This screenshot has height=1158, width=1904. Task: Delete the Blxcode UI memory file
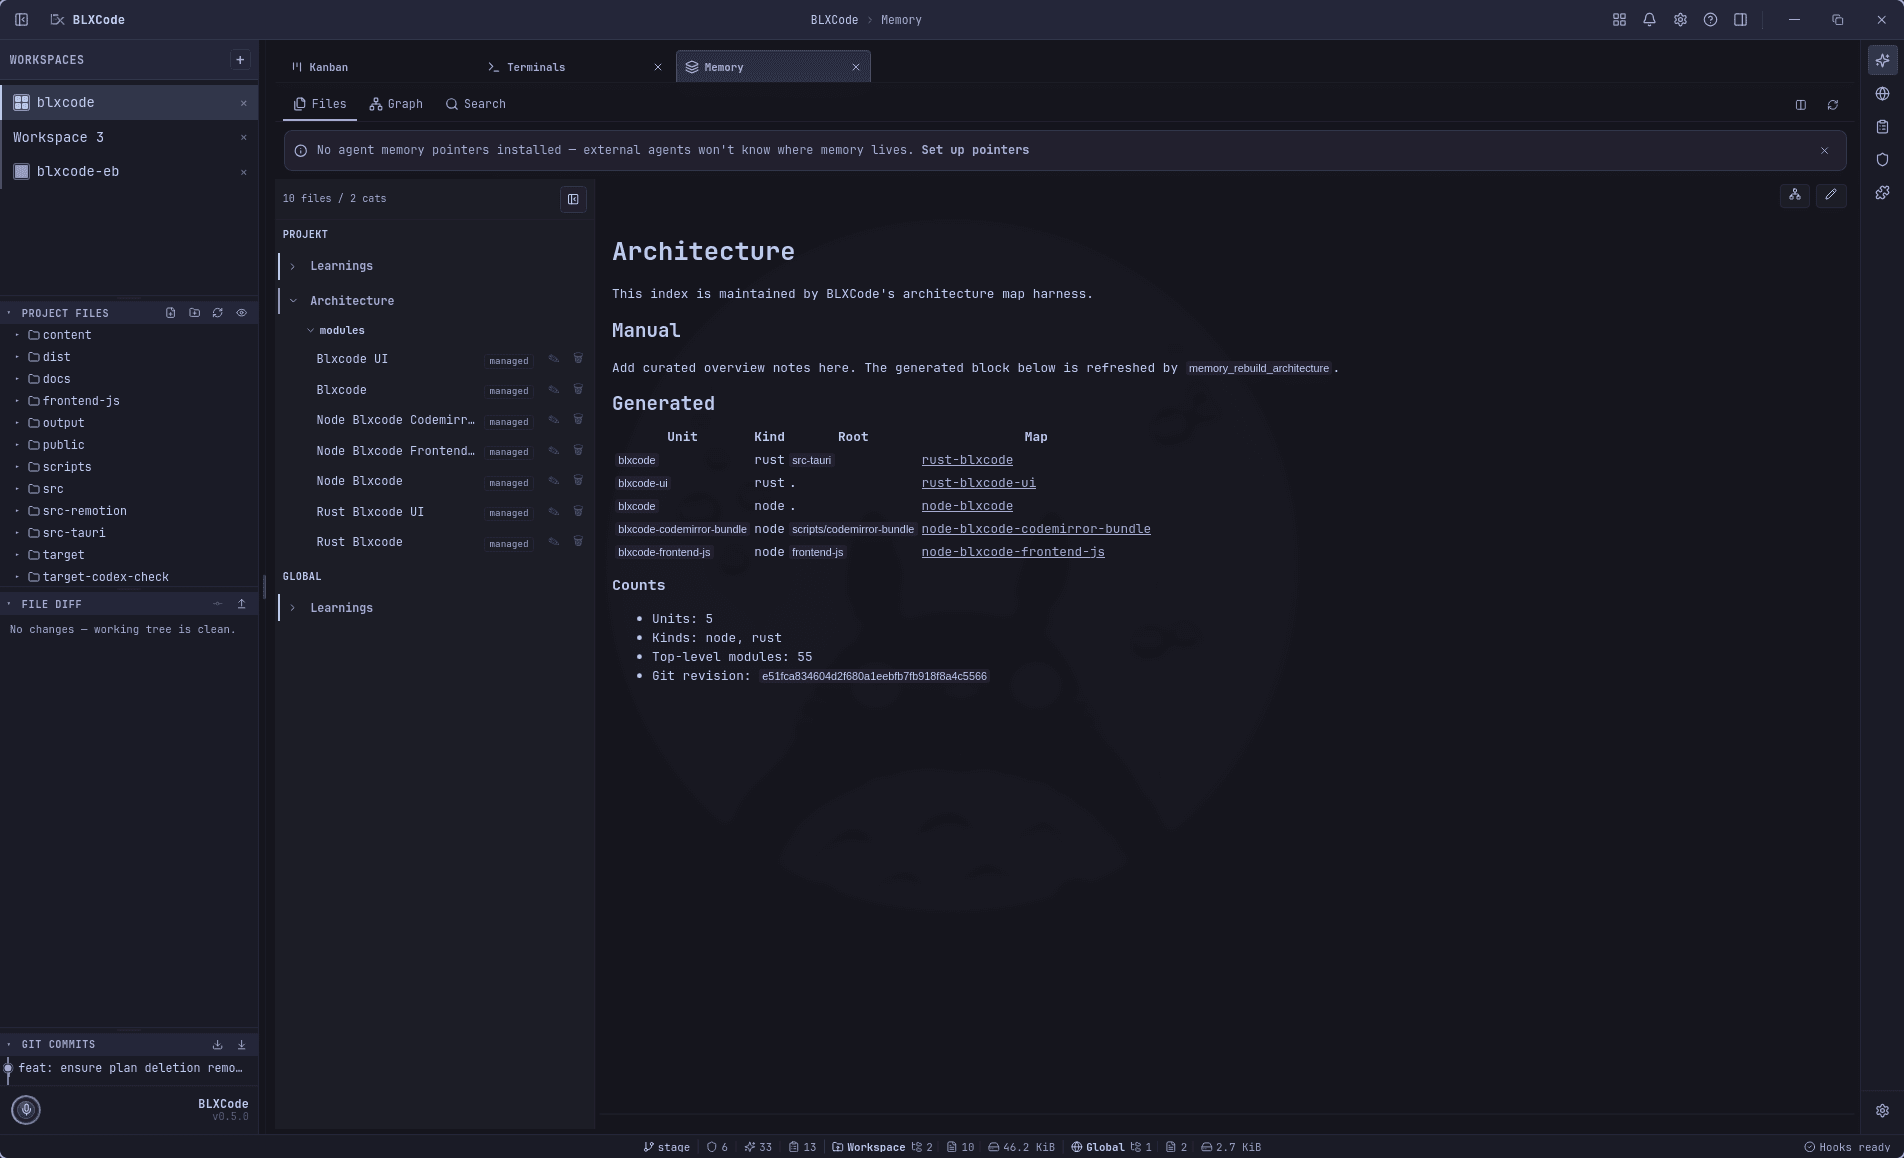point(578,359)
